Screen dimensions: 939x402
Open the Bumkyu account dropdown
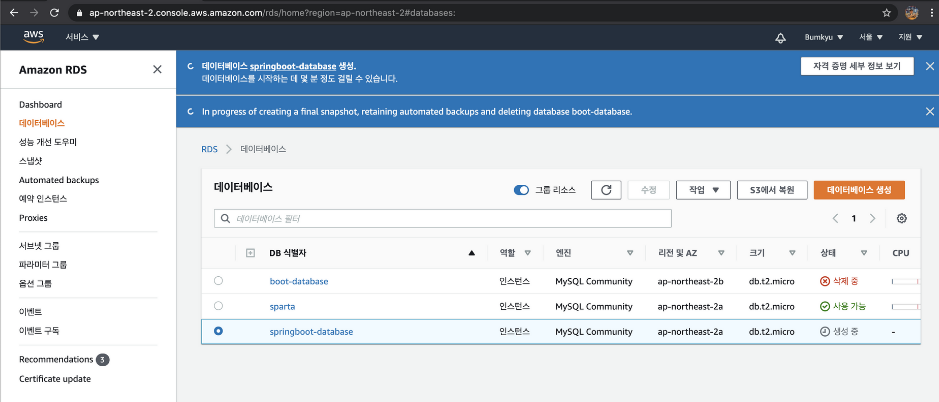pos(823,37)
